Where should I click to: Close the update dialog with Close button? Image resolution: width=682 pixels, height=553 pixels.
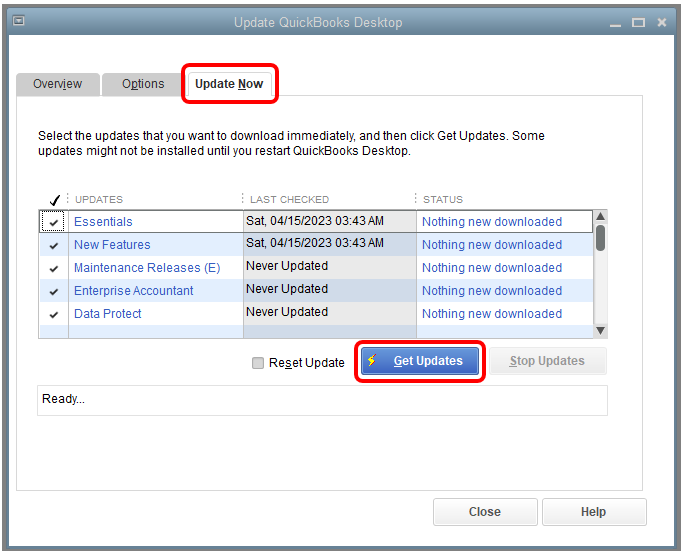[x=485, y=512]
